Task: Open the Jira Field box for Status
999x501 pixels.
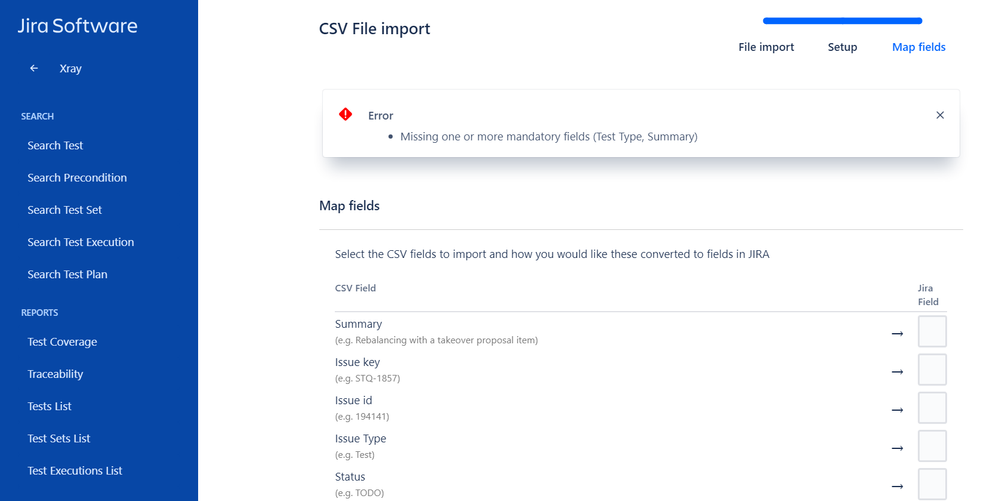Action: click(x=932, y=484)
